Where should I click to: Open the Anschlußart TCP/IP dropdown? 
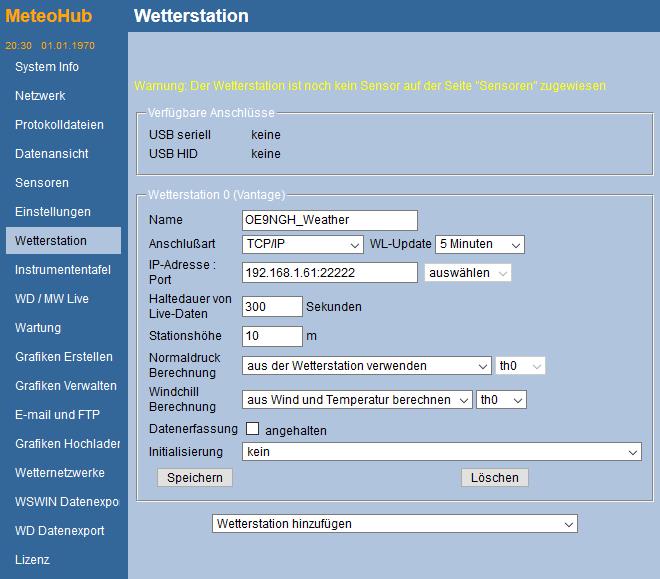[303, 244]
